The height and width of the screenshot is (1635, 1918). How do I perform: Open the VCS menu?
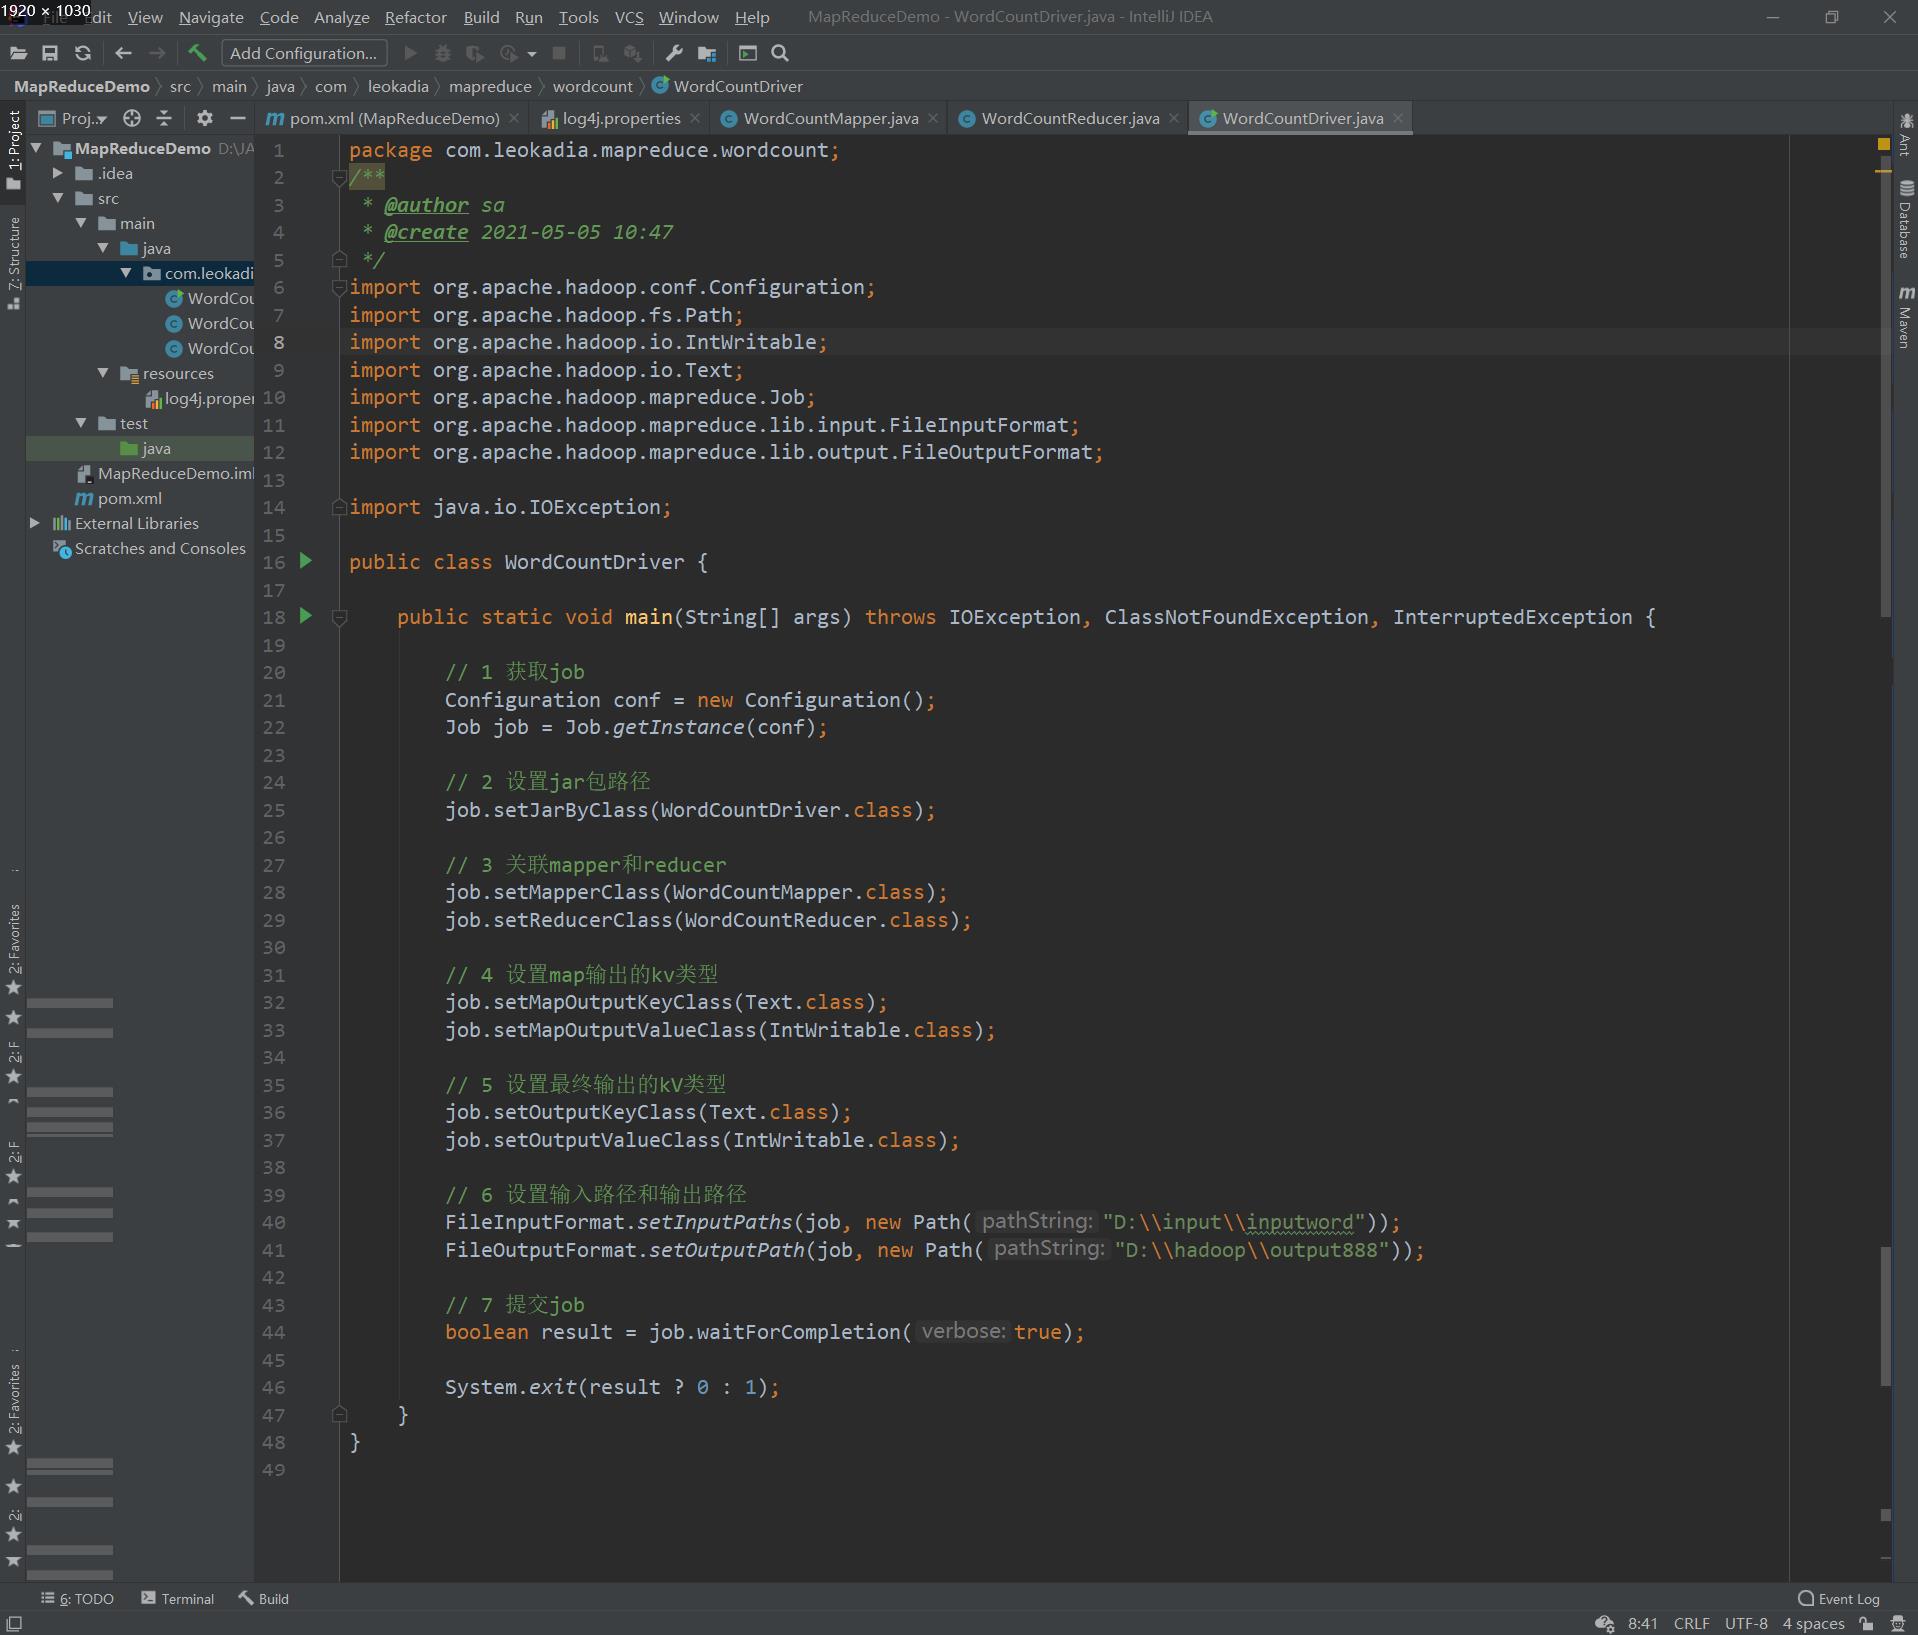click(x=629, y=17)
